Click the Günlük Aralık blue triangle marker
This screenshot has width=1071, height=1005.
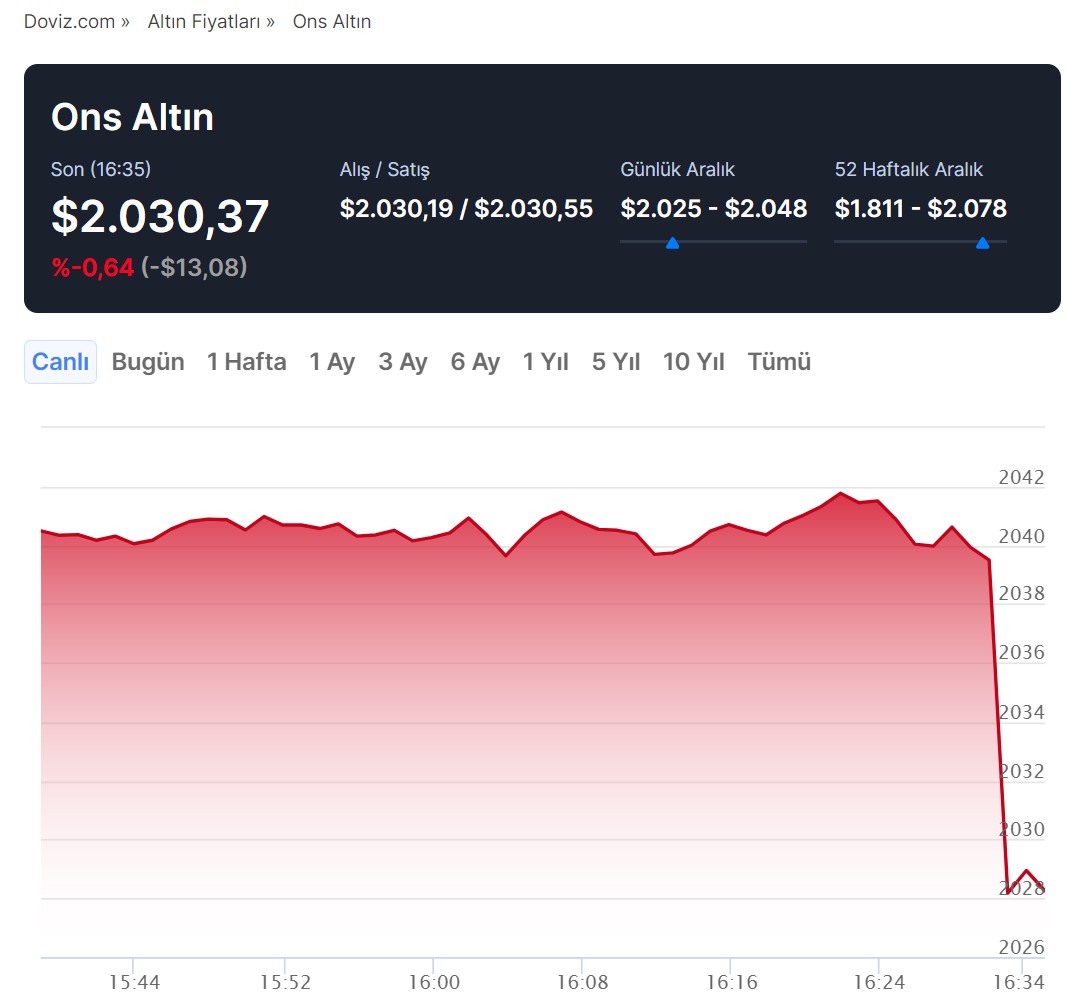tap(672, 243)
